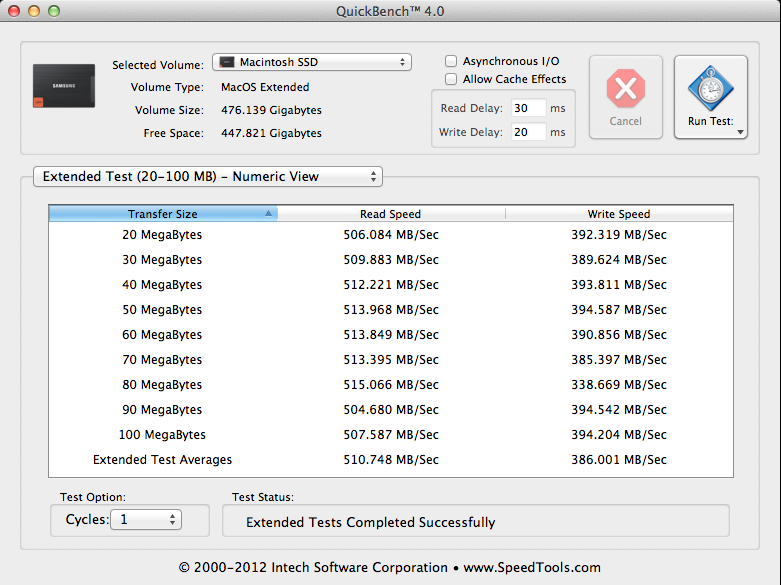The height and width of the screenshot is (585, 781).
Task: Click average read speed 510.748 MB/Sec
Action: point(391,459)
